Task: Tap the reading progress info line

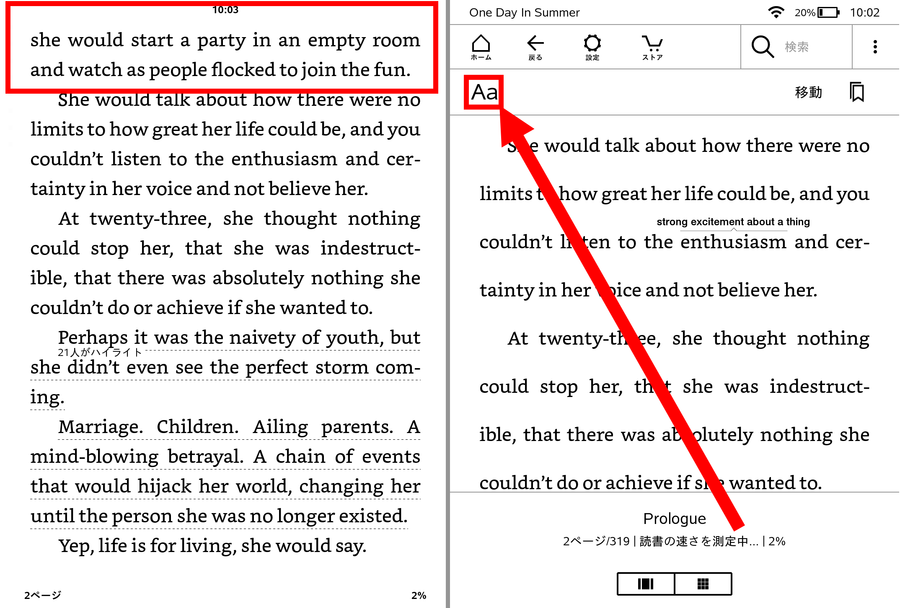Action: pos(674,541)
